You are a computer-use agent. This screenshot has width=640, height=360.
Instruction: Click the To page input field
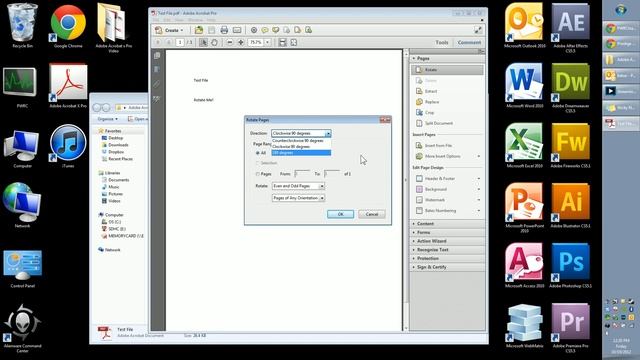[x=332, y=174]
